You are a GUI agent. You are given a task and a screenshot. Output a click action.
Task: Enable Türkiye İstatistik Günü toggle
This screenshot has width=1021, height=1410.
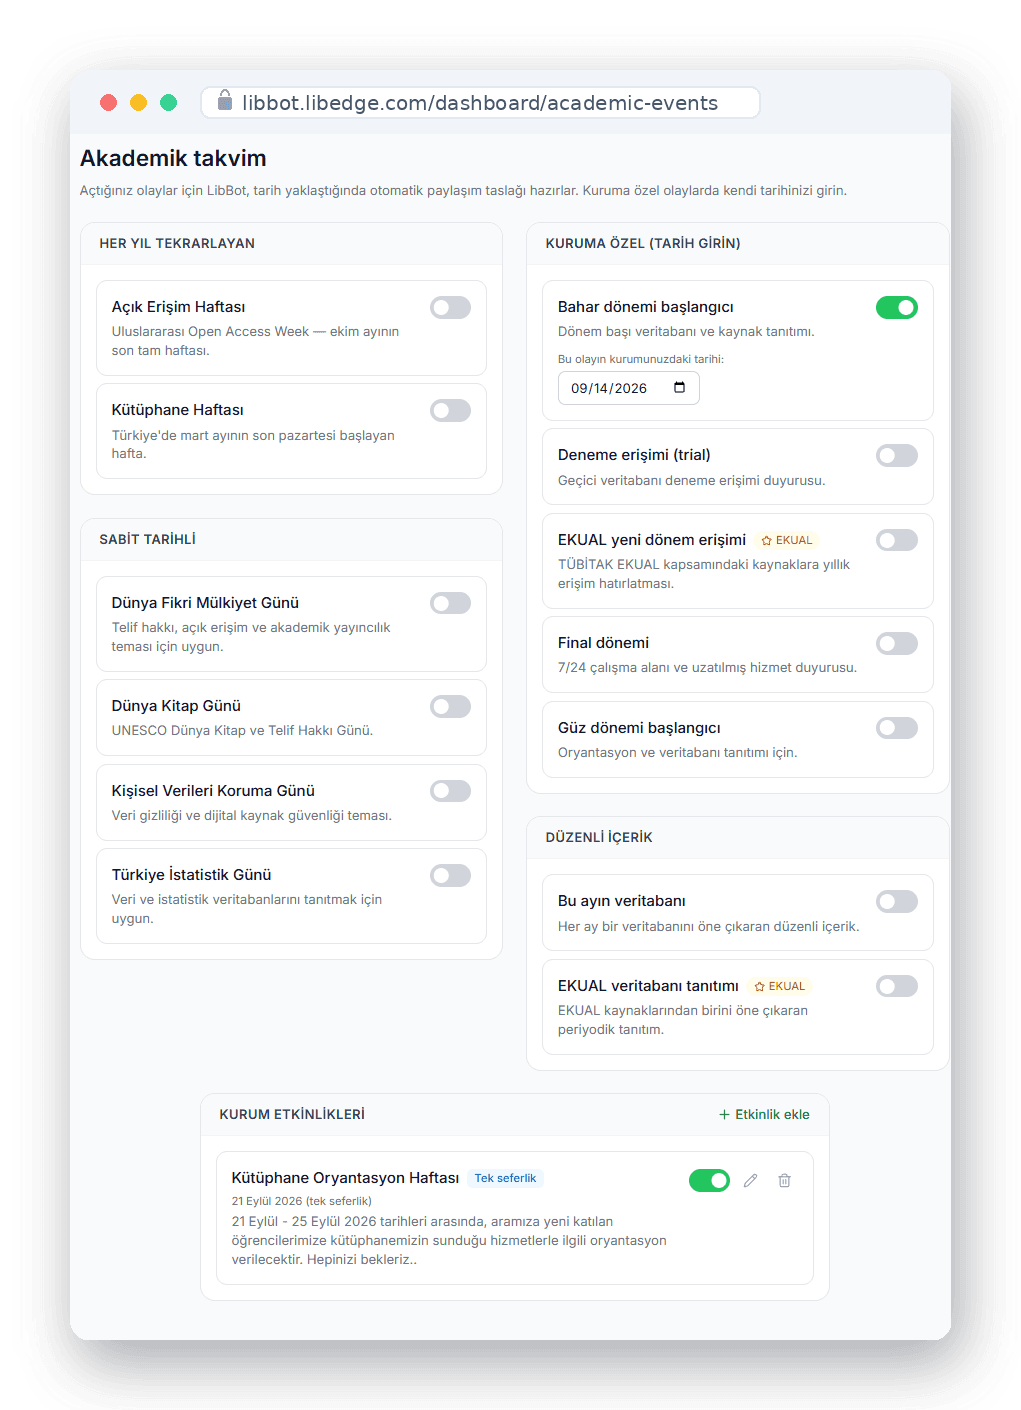(450, 876)
